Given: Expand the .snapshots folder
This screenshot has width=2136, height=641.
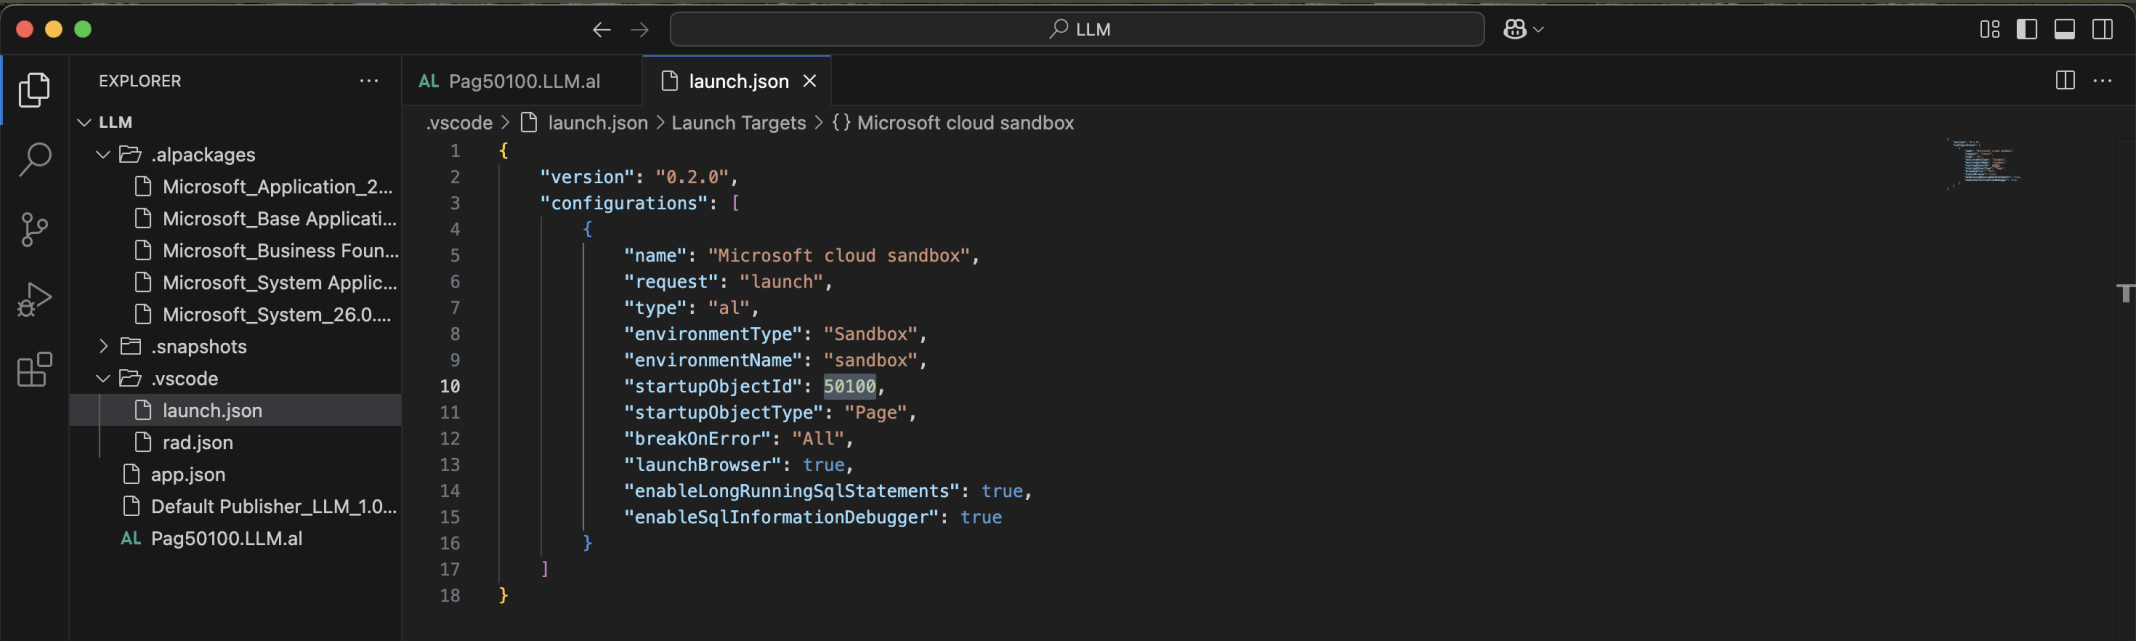Looking at the screenshot, I should (103, 347).
